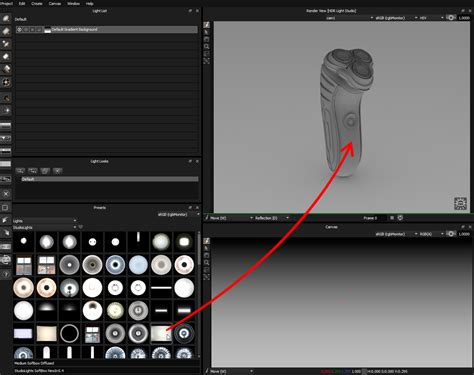Viewport: 474px width, 375px height.
Task: Click the exposure value field in Canvas header
Action: click(x=464, y=234)
